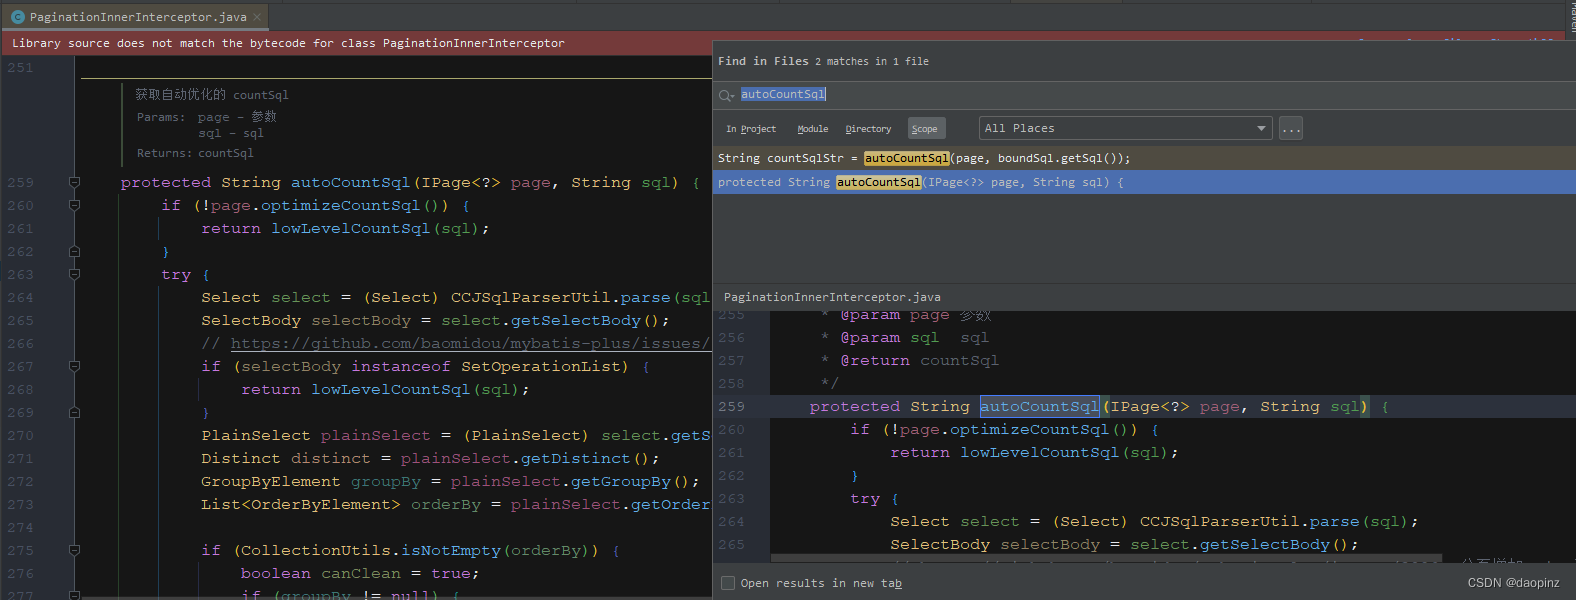1576x600 pixels.
Task: Close the PaginationInnerInterceptor.java tab
Action: [257, 17]
